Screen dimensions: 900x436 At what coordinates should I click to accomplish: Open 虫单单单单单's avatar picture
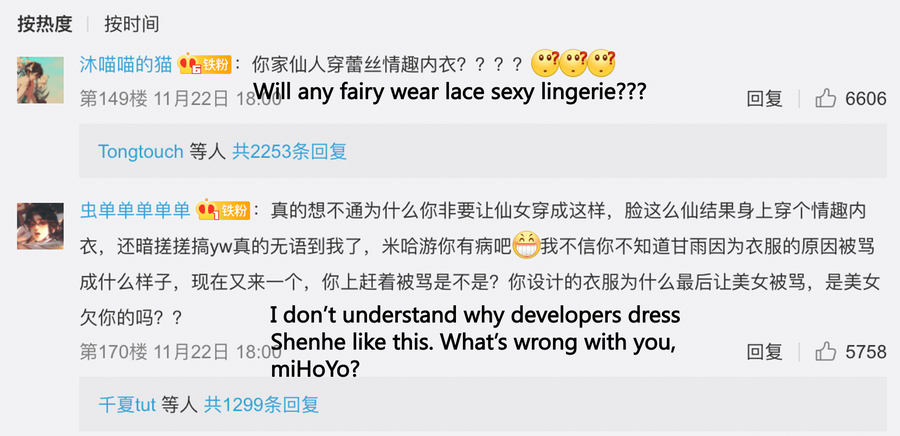click(40, 225)
